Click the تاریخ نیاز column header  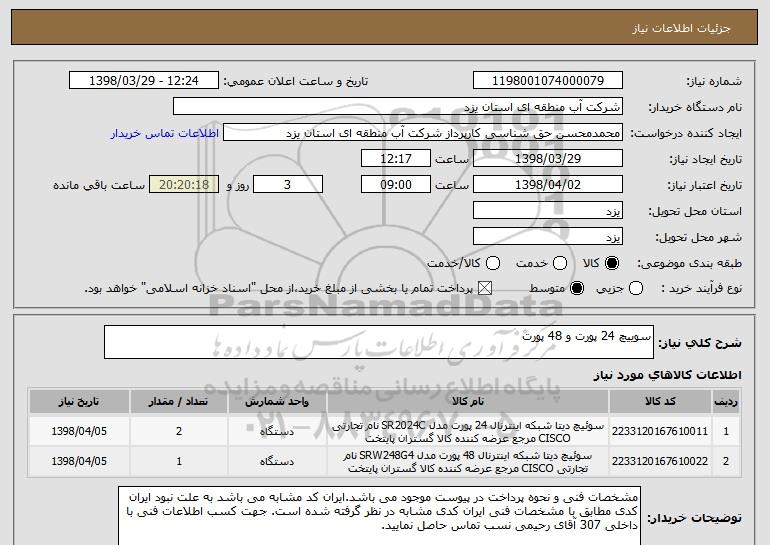79,402
